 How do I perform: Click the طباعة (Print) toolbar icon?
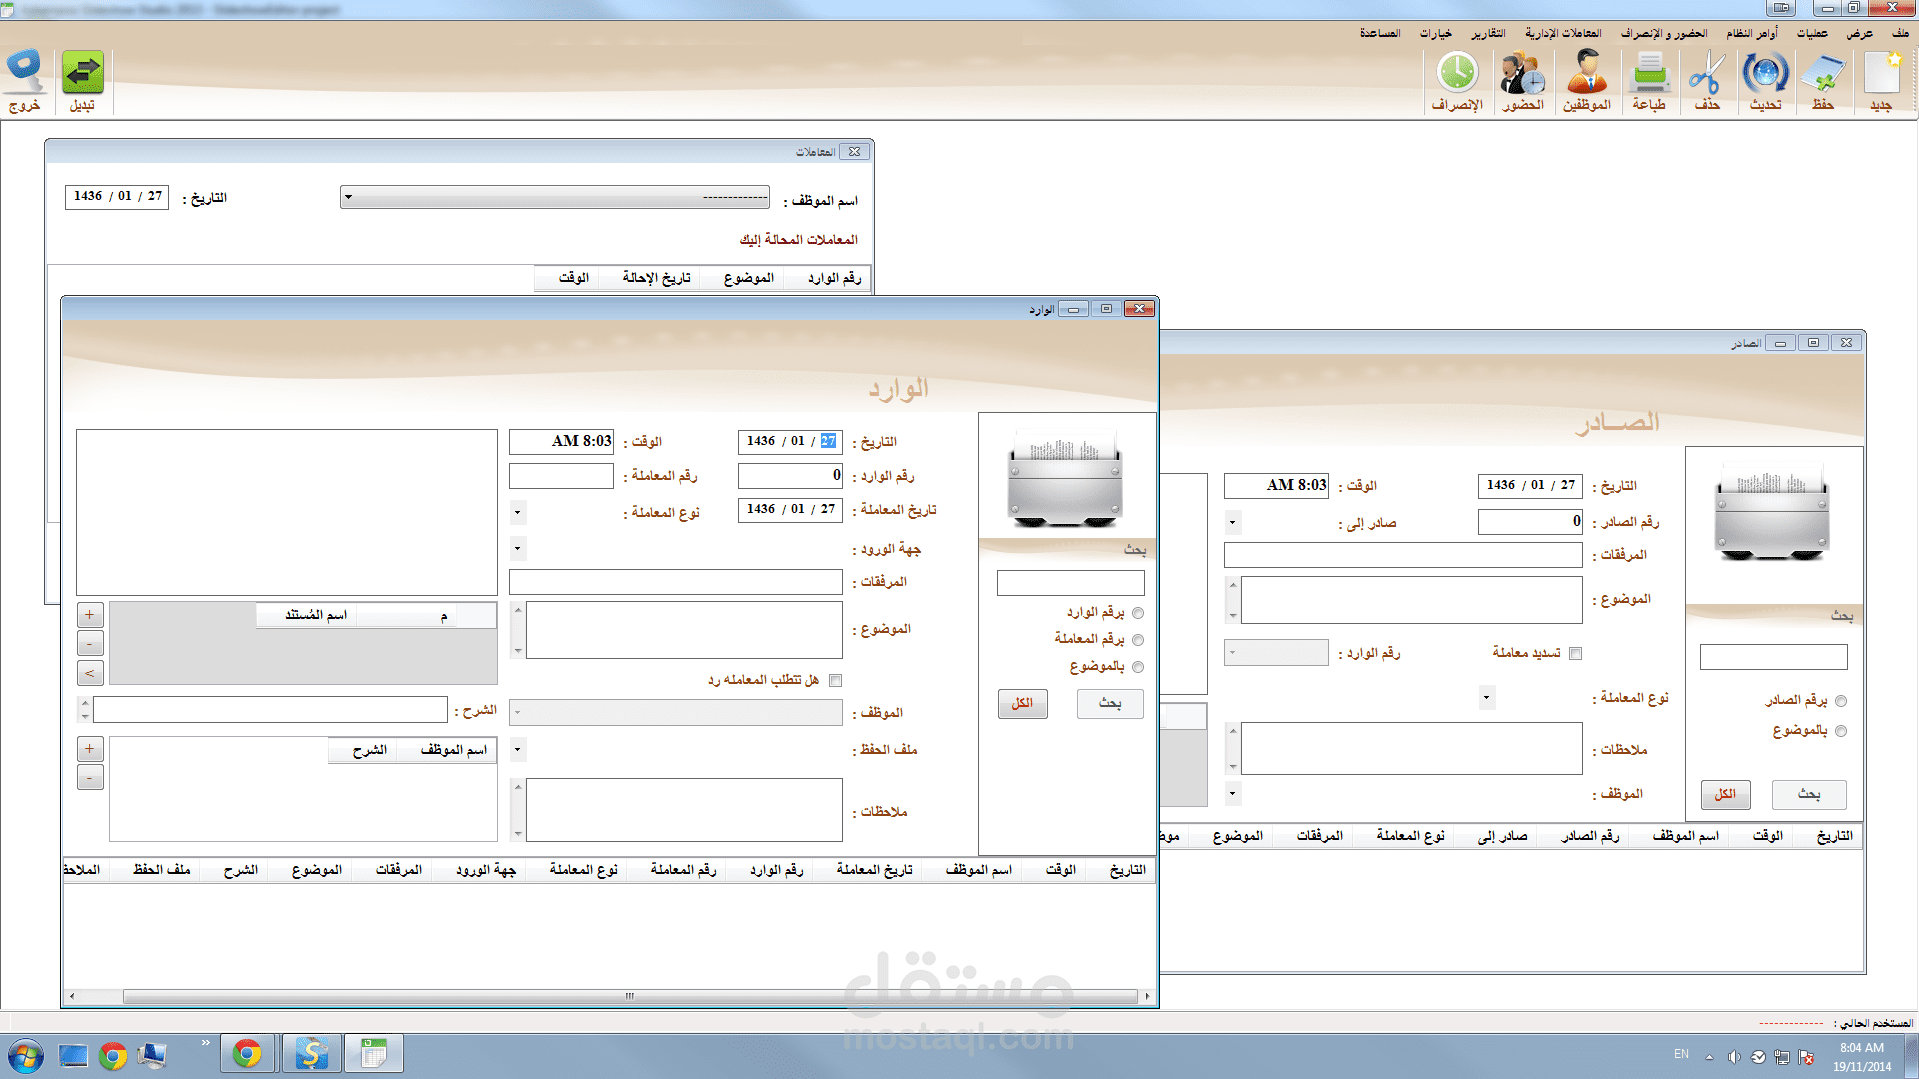[x=1649, y=75]
